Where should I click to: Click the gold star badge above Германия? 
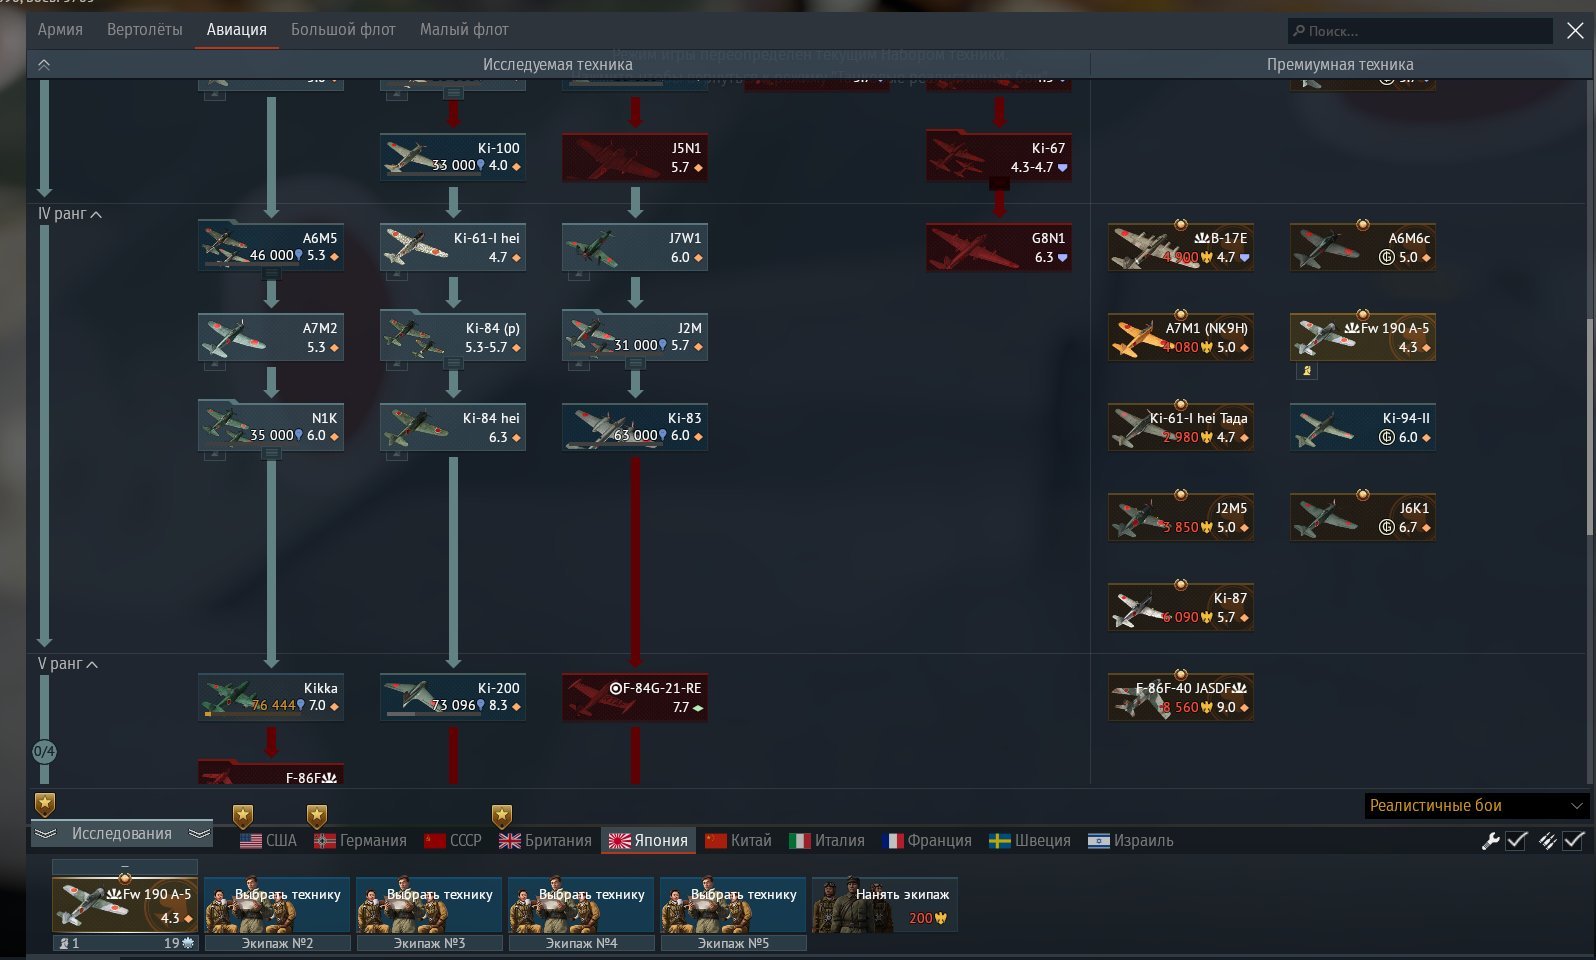tap(317, 817)
